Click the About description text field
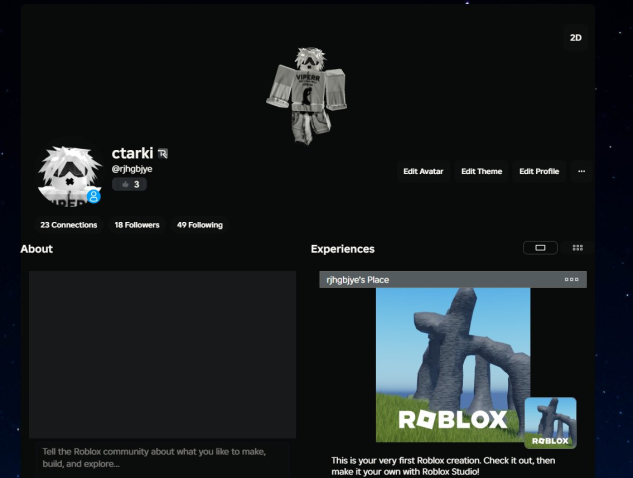Image resolution: width=633 pixels, height=478 pixels. pos(162,459)
